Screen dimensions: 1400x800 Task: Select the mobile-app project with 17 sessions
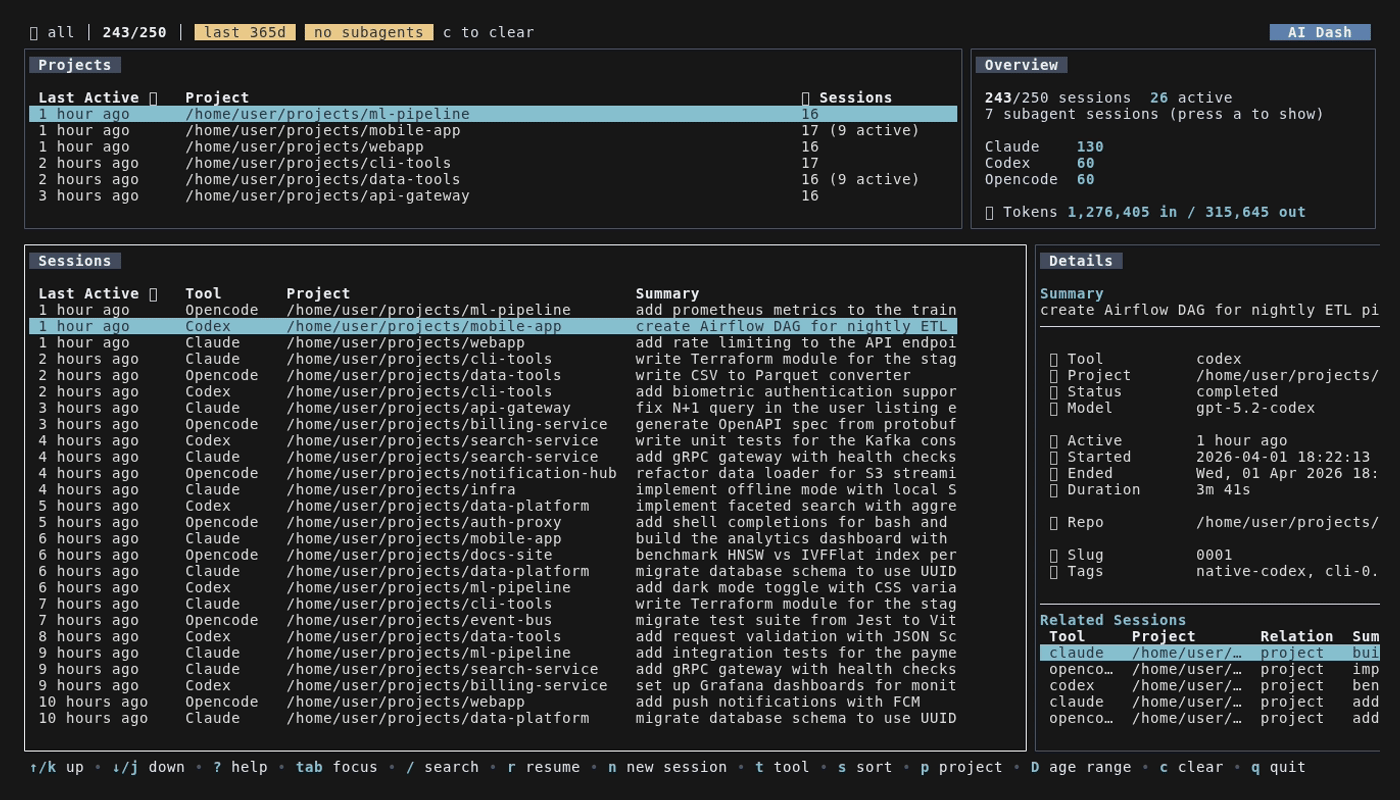(493, 130)
